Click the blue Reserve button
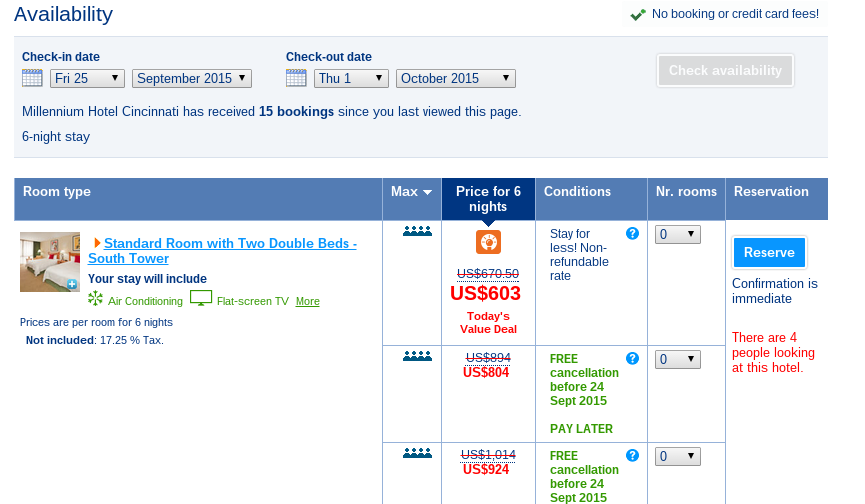This screenshot has width=865, height=504. pyautogui.click(x=769, y=253)
